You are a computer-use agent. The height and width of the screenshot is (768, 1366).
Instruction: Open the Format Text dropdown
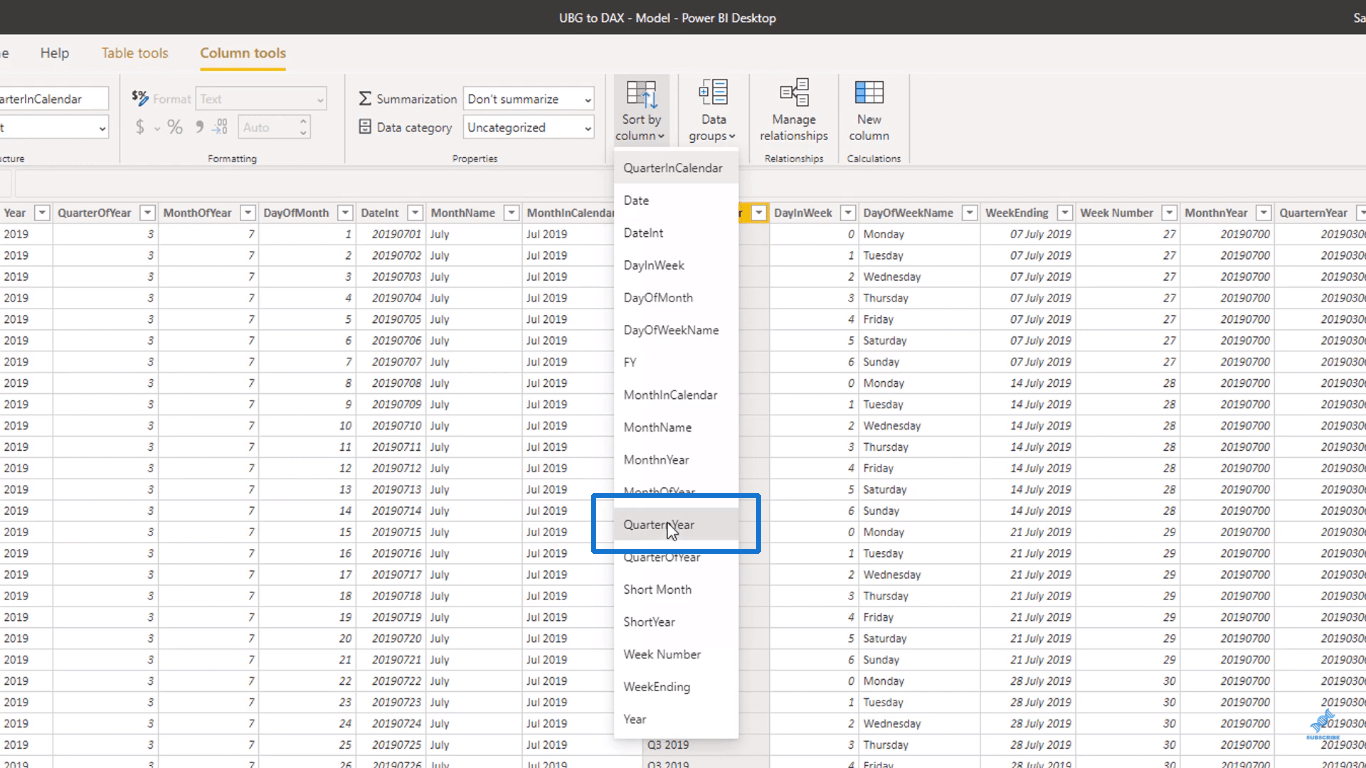[x=261, y=99]
